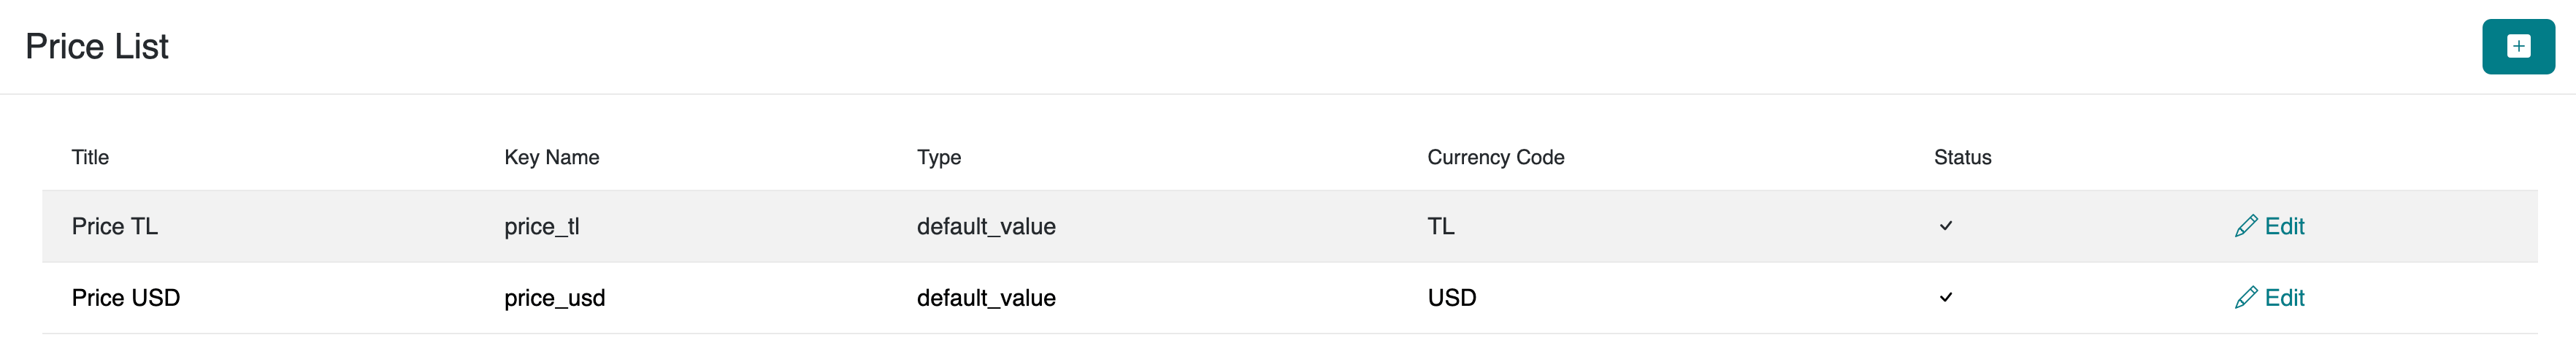Select the Price USD title cell
Viewport: 2576px width, 362px height.
tap(125, 298)
